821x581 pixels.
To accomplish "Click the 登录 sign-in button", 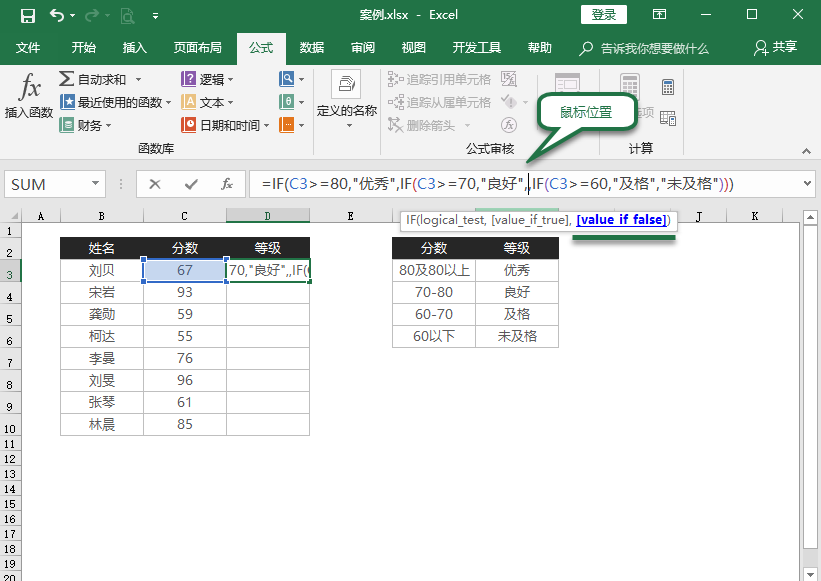I will (x=604, y=15).
